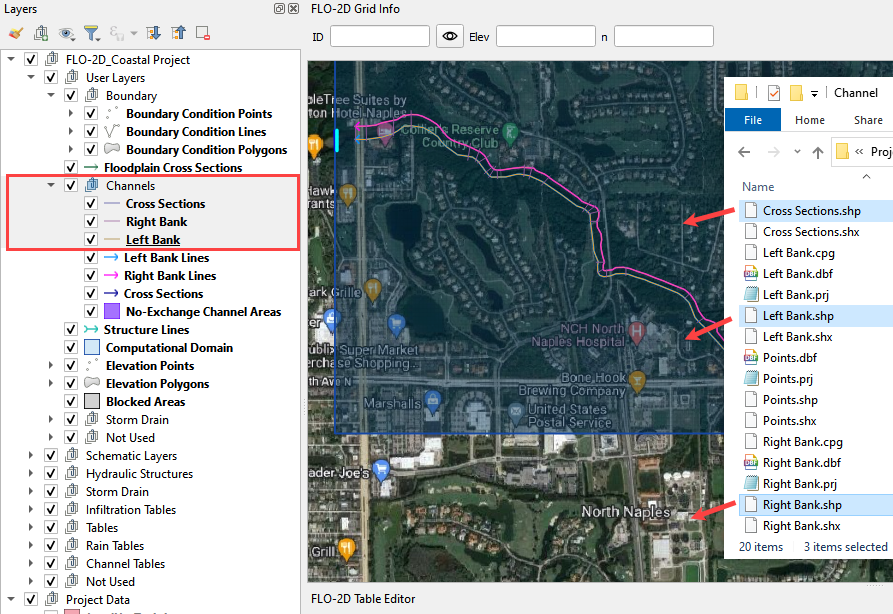Viewport: 893px width, 614px height.
Task: Click the Add Group icon in Layers toolbar
Action: [x=40, y=33]
